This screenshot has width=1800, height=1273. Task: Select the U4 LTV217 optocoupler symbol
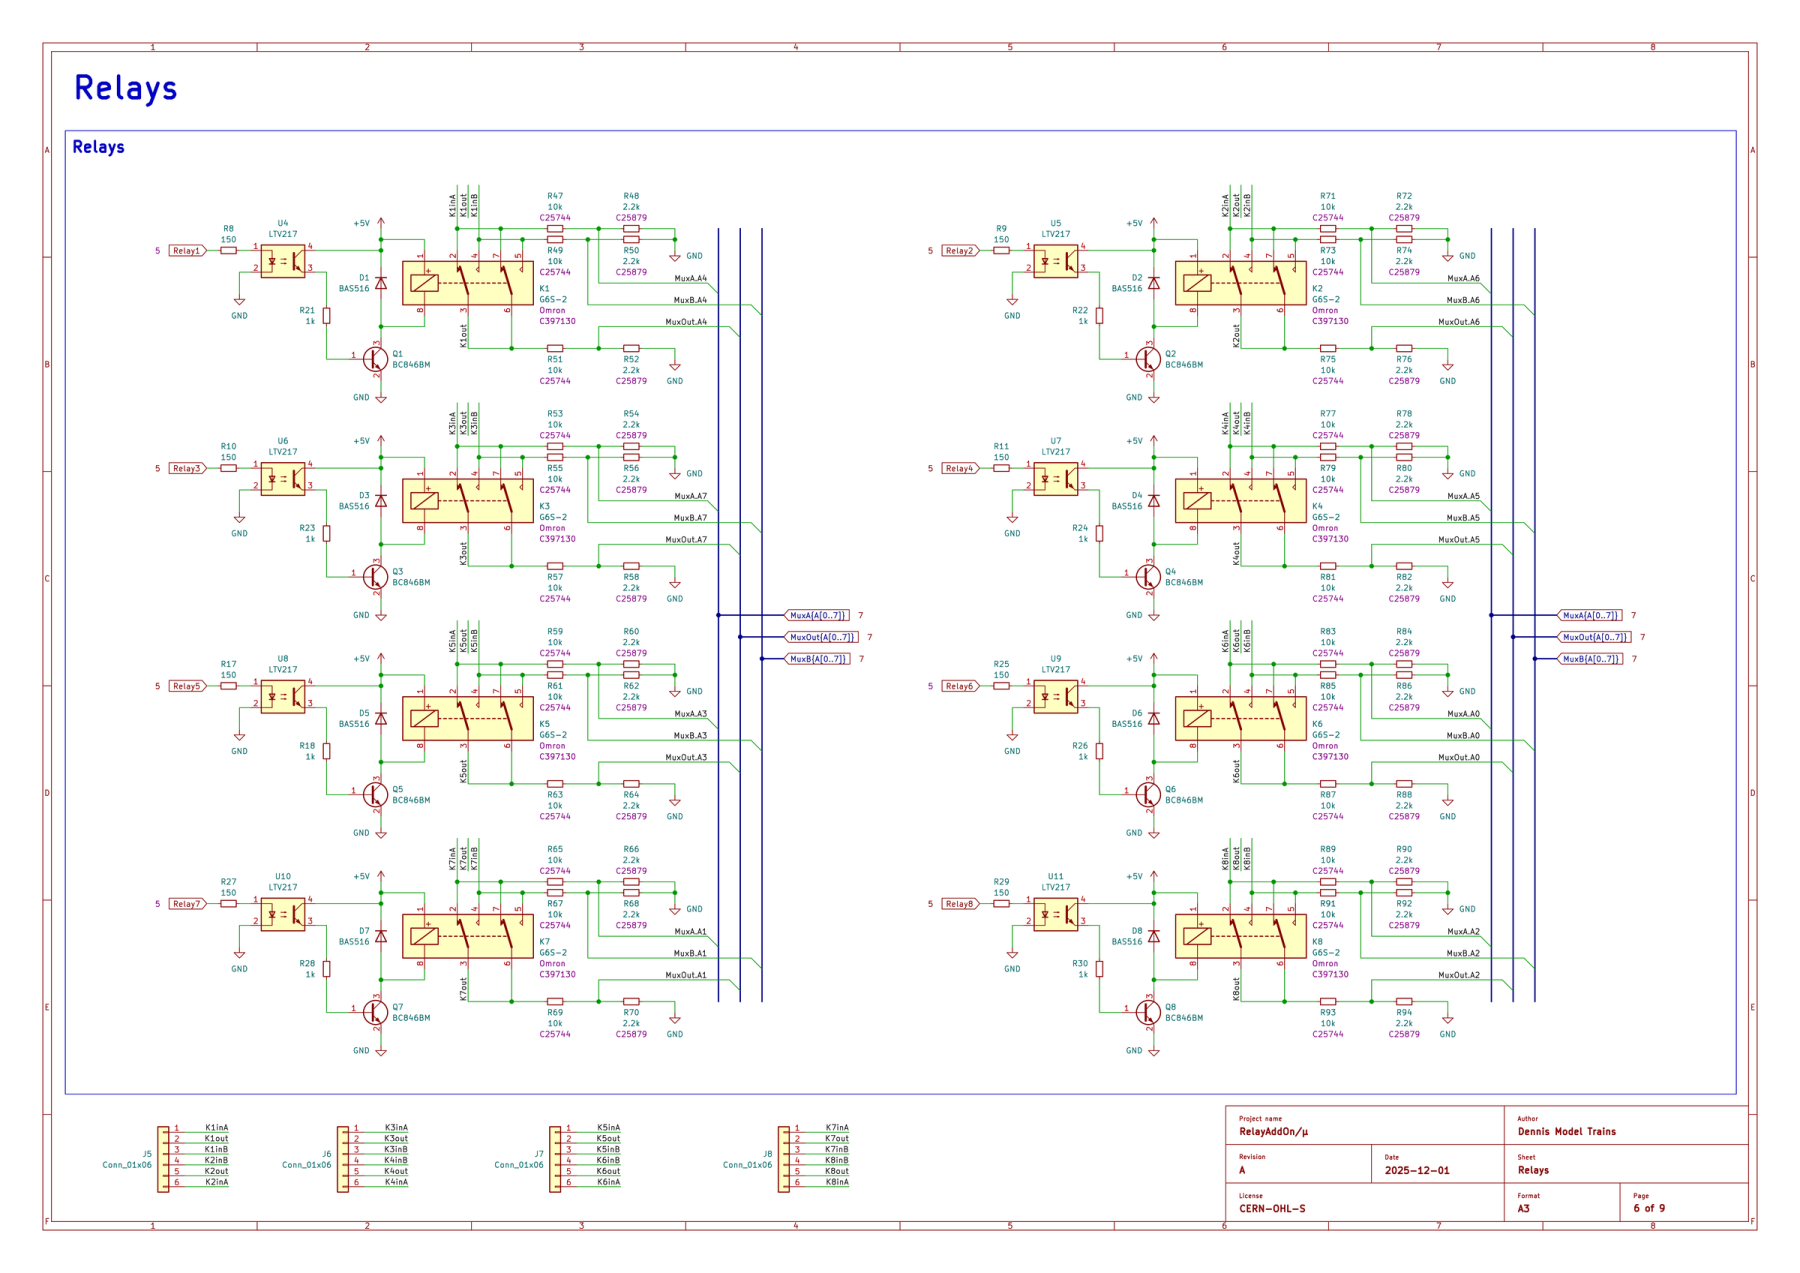click(x=283, y=261)
